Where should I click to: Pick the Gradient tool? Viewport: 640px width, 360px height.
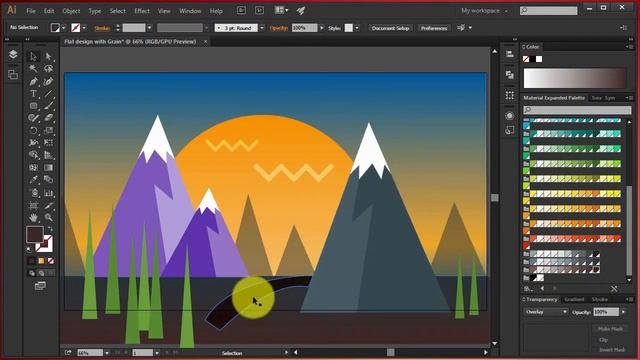[49, 167]
